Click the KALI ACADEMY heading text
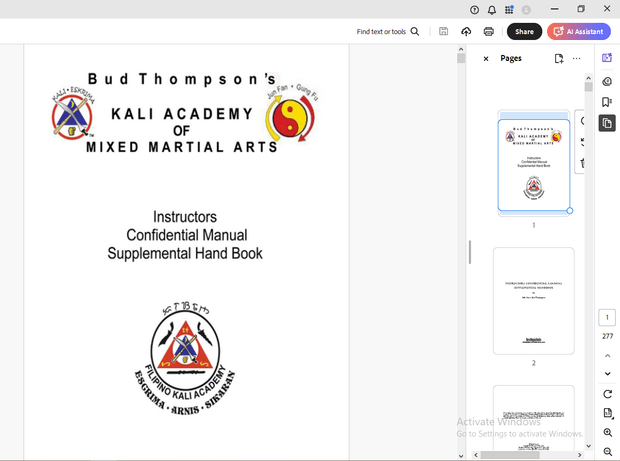620x461 pixels. 182,114
